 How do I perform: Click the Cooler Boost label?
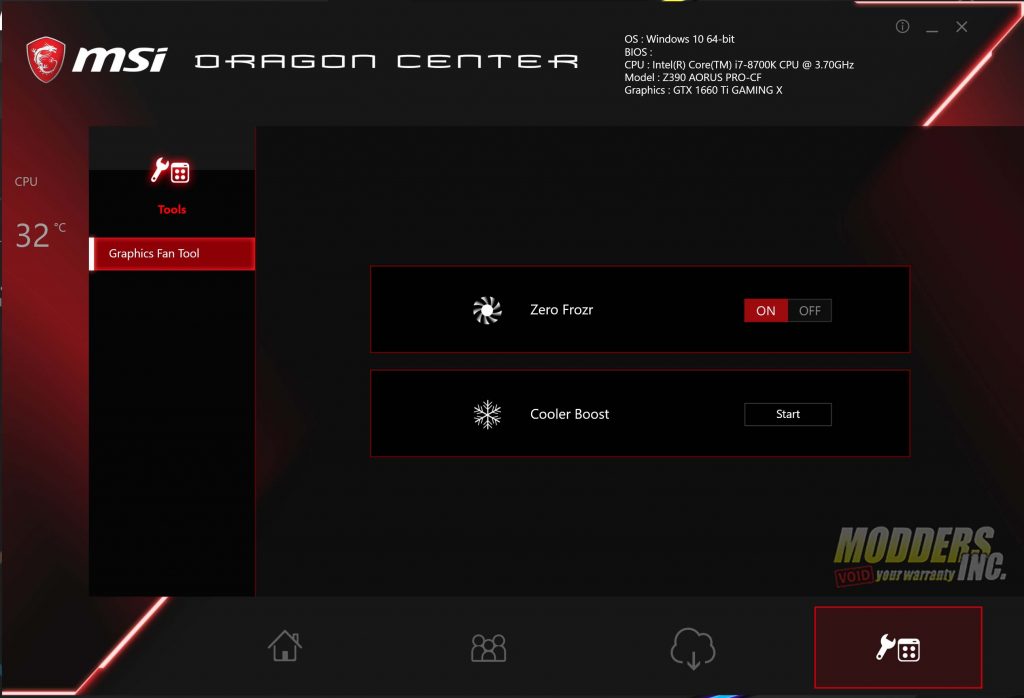[569, 414]
